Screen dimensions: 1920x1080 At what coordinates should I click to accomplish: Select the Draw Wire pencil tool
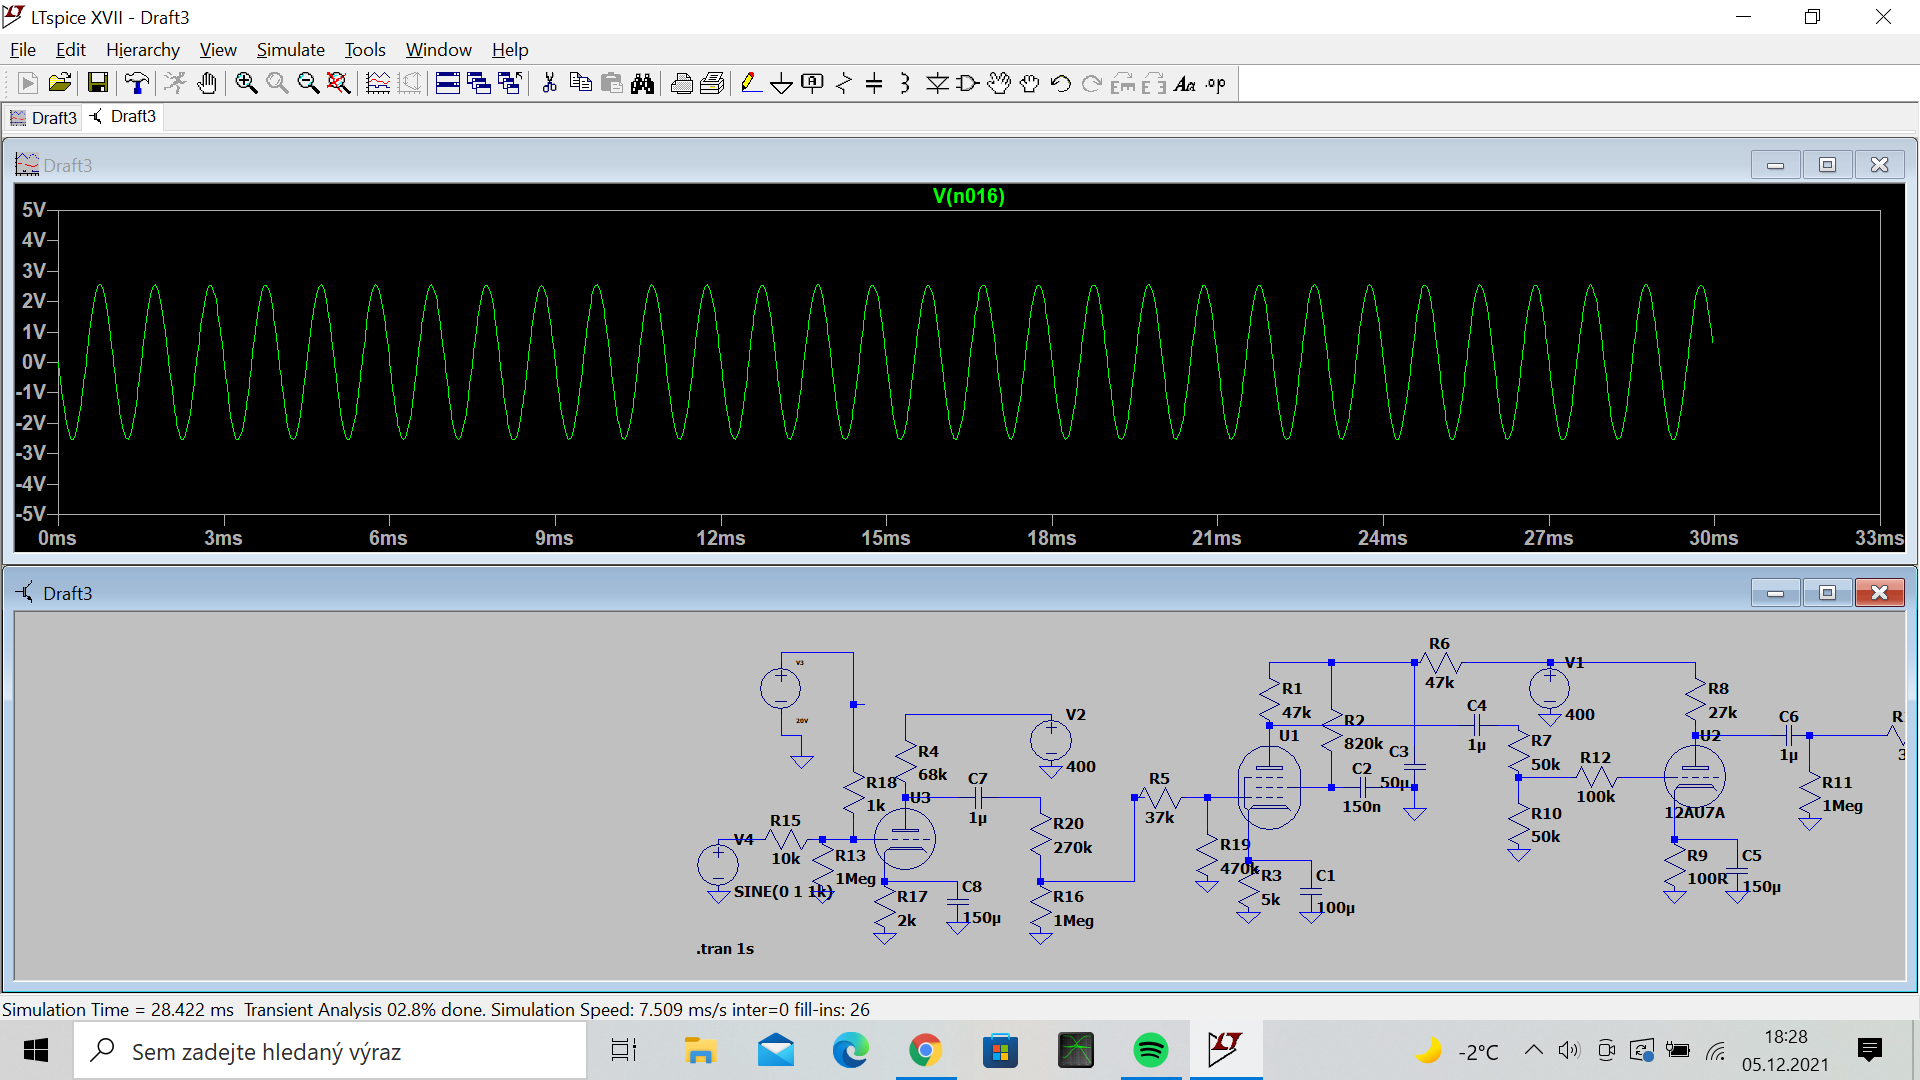(750, 84)
